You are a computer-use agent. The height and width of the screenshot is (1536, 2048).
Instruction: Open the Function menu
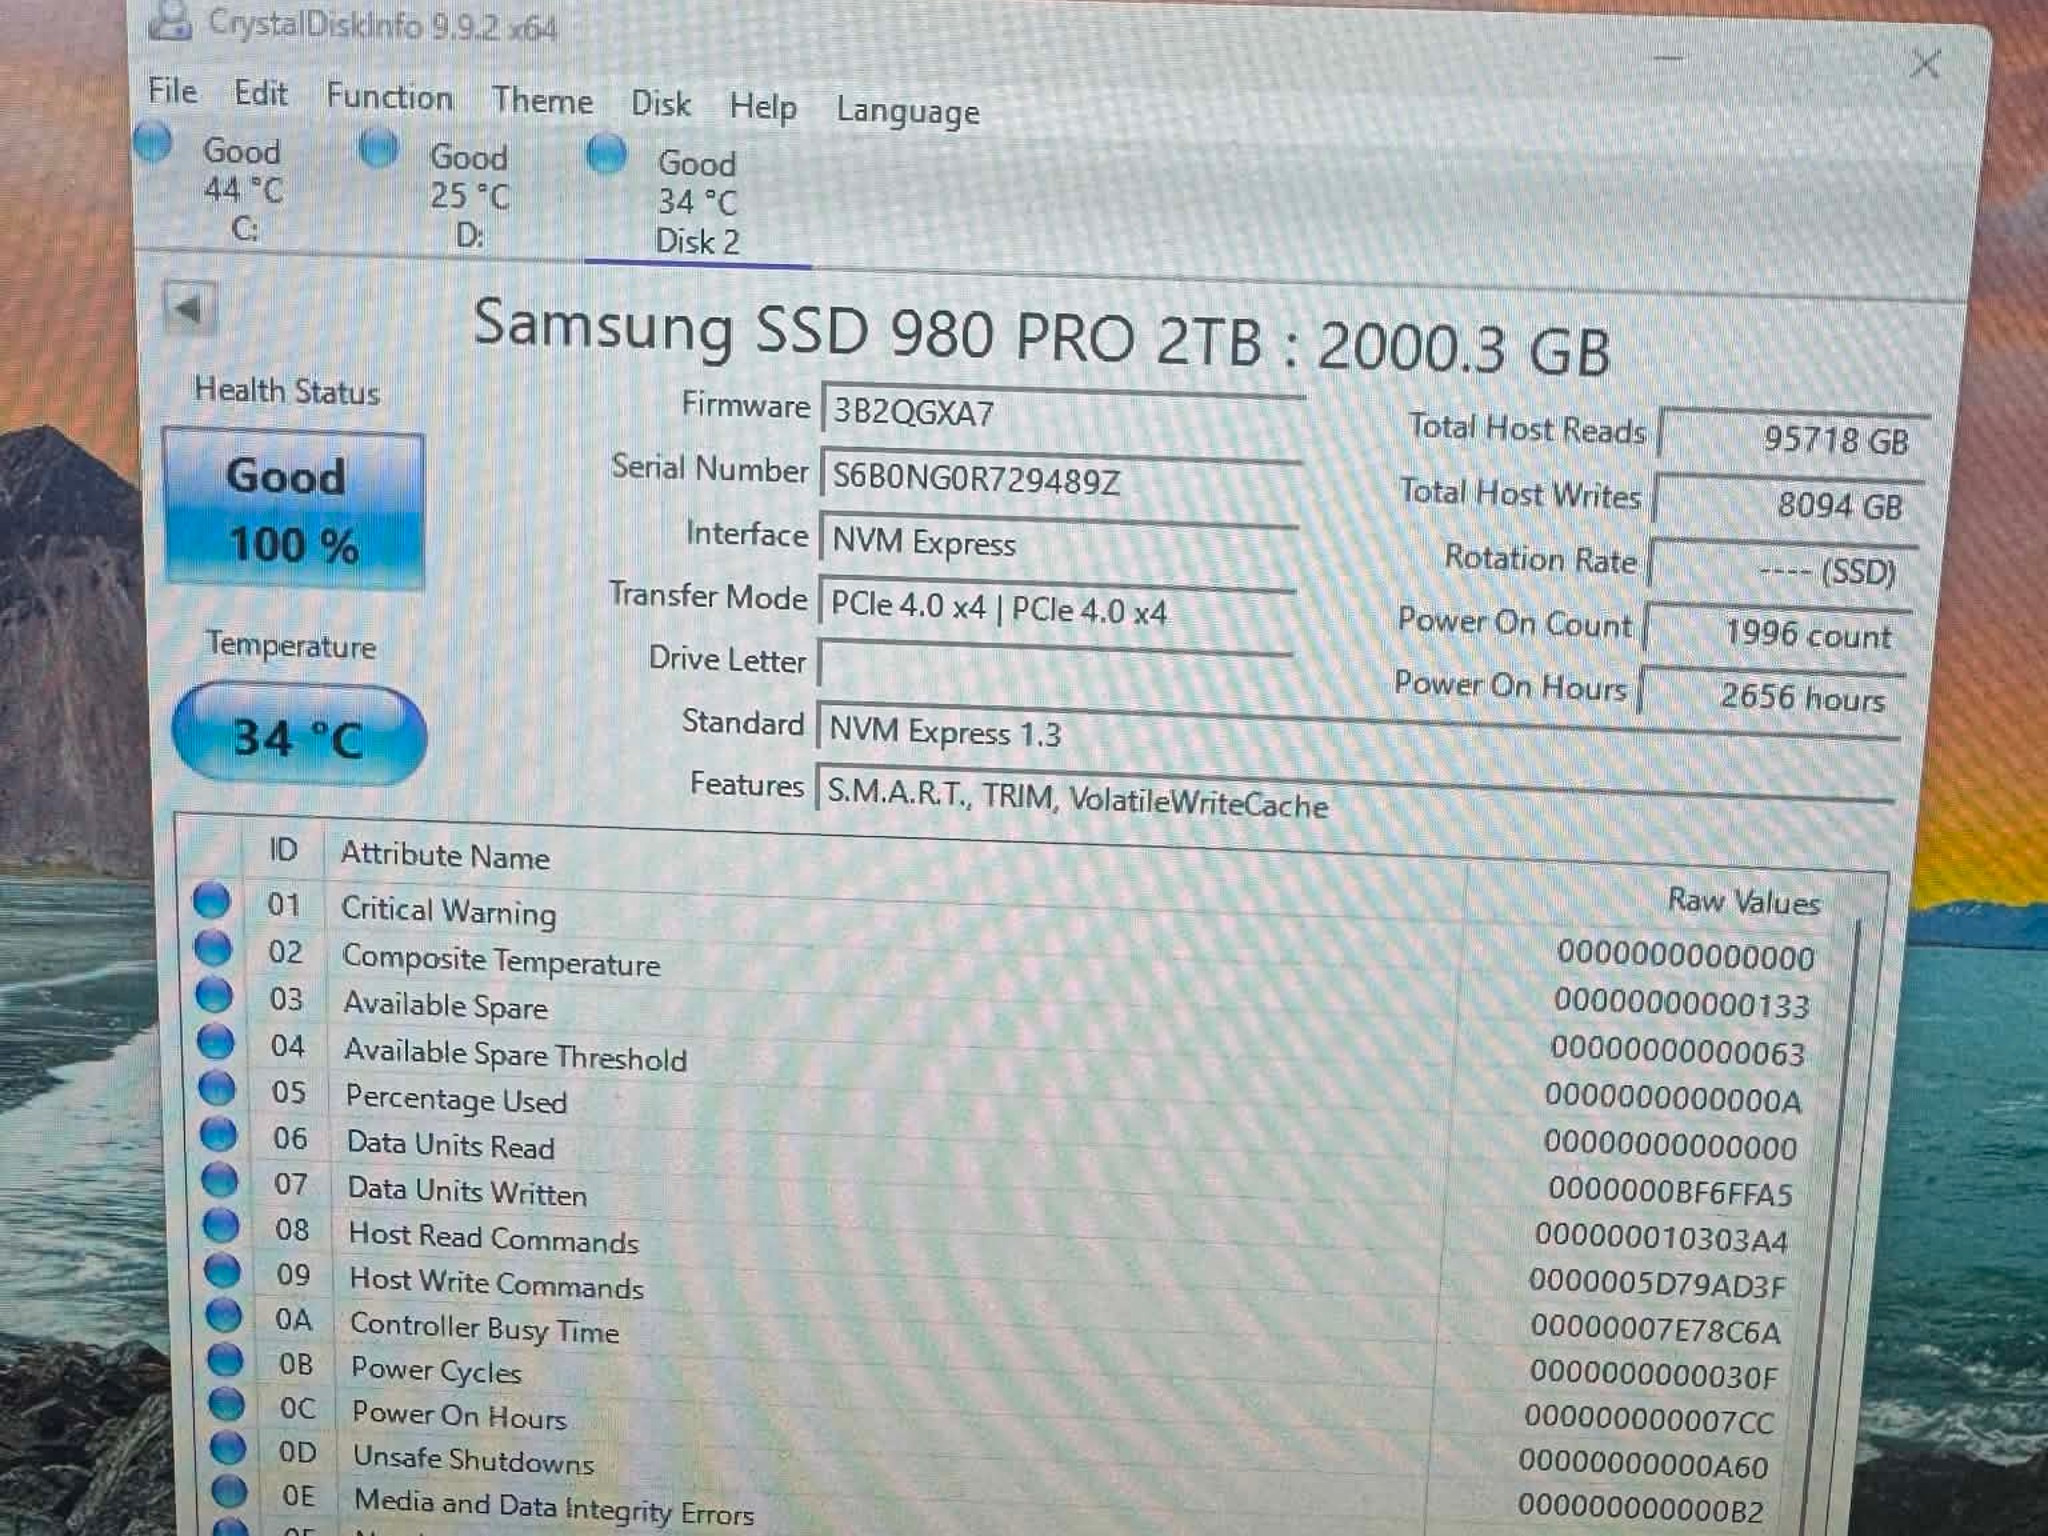tap(389, 97)
